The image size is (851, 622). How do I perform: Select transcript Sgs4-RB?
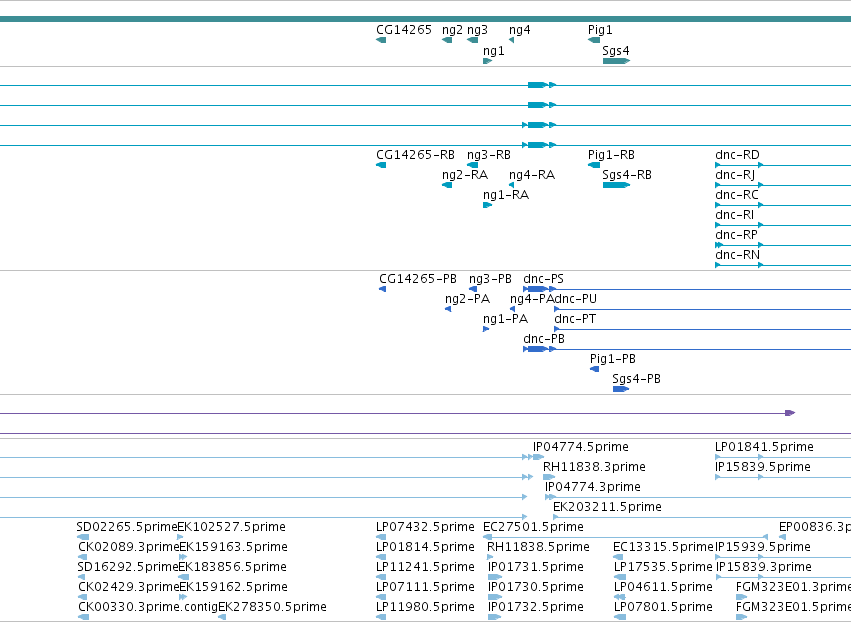pos(617,185)
